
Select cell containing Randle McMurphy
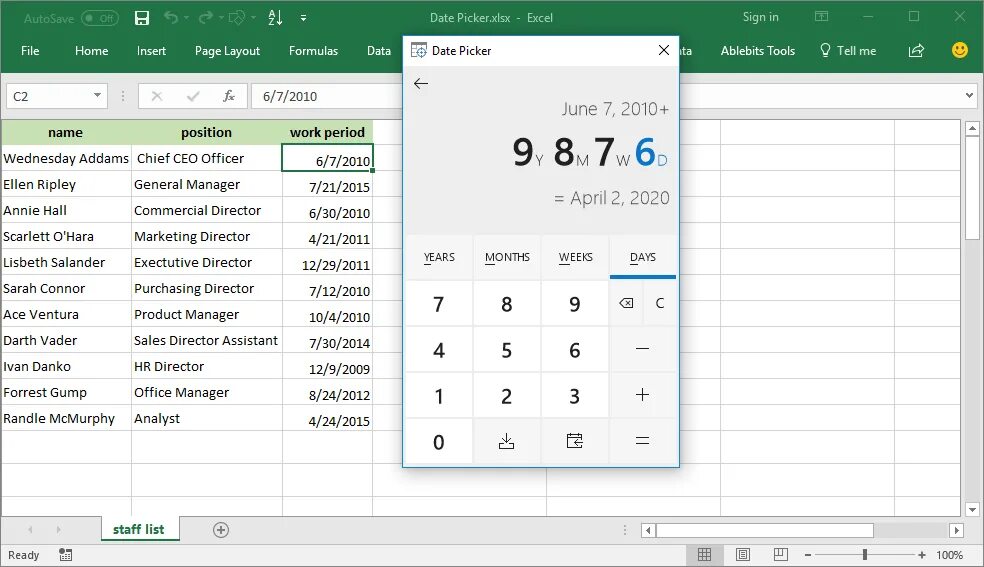pos(67,418)
